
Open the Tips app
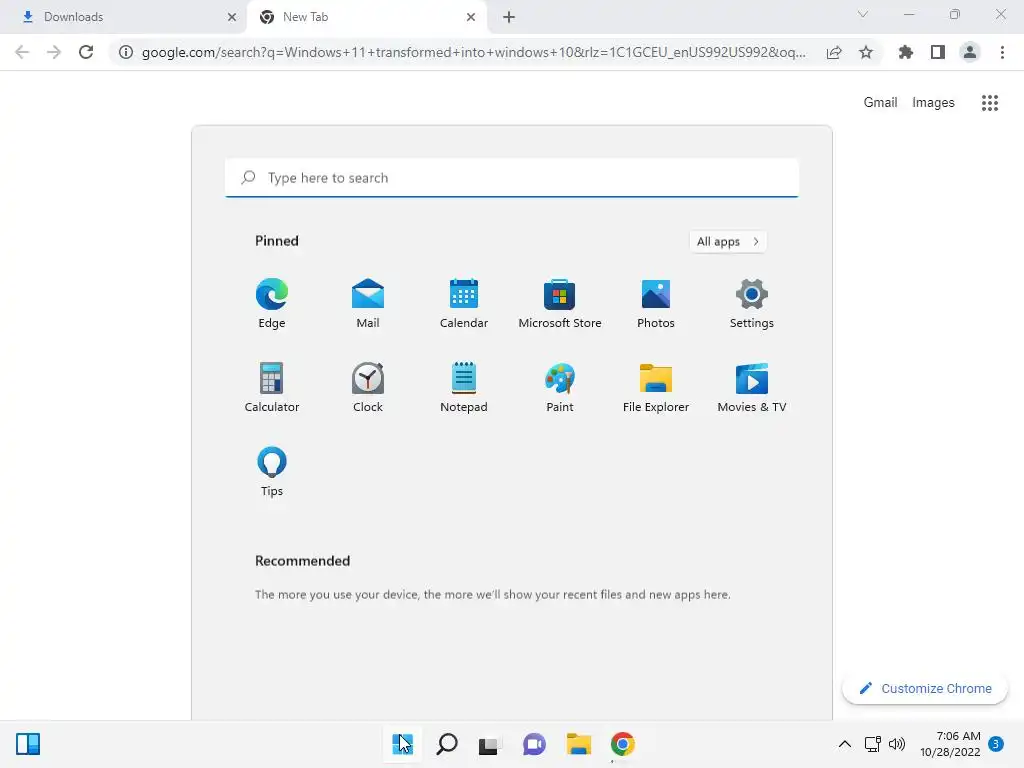point(272,472)
